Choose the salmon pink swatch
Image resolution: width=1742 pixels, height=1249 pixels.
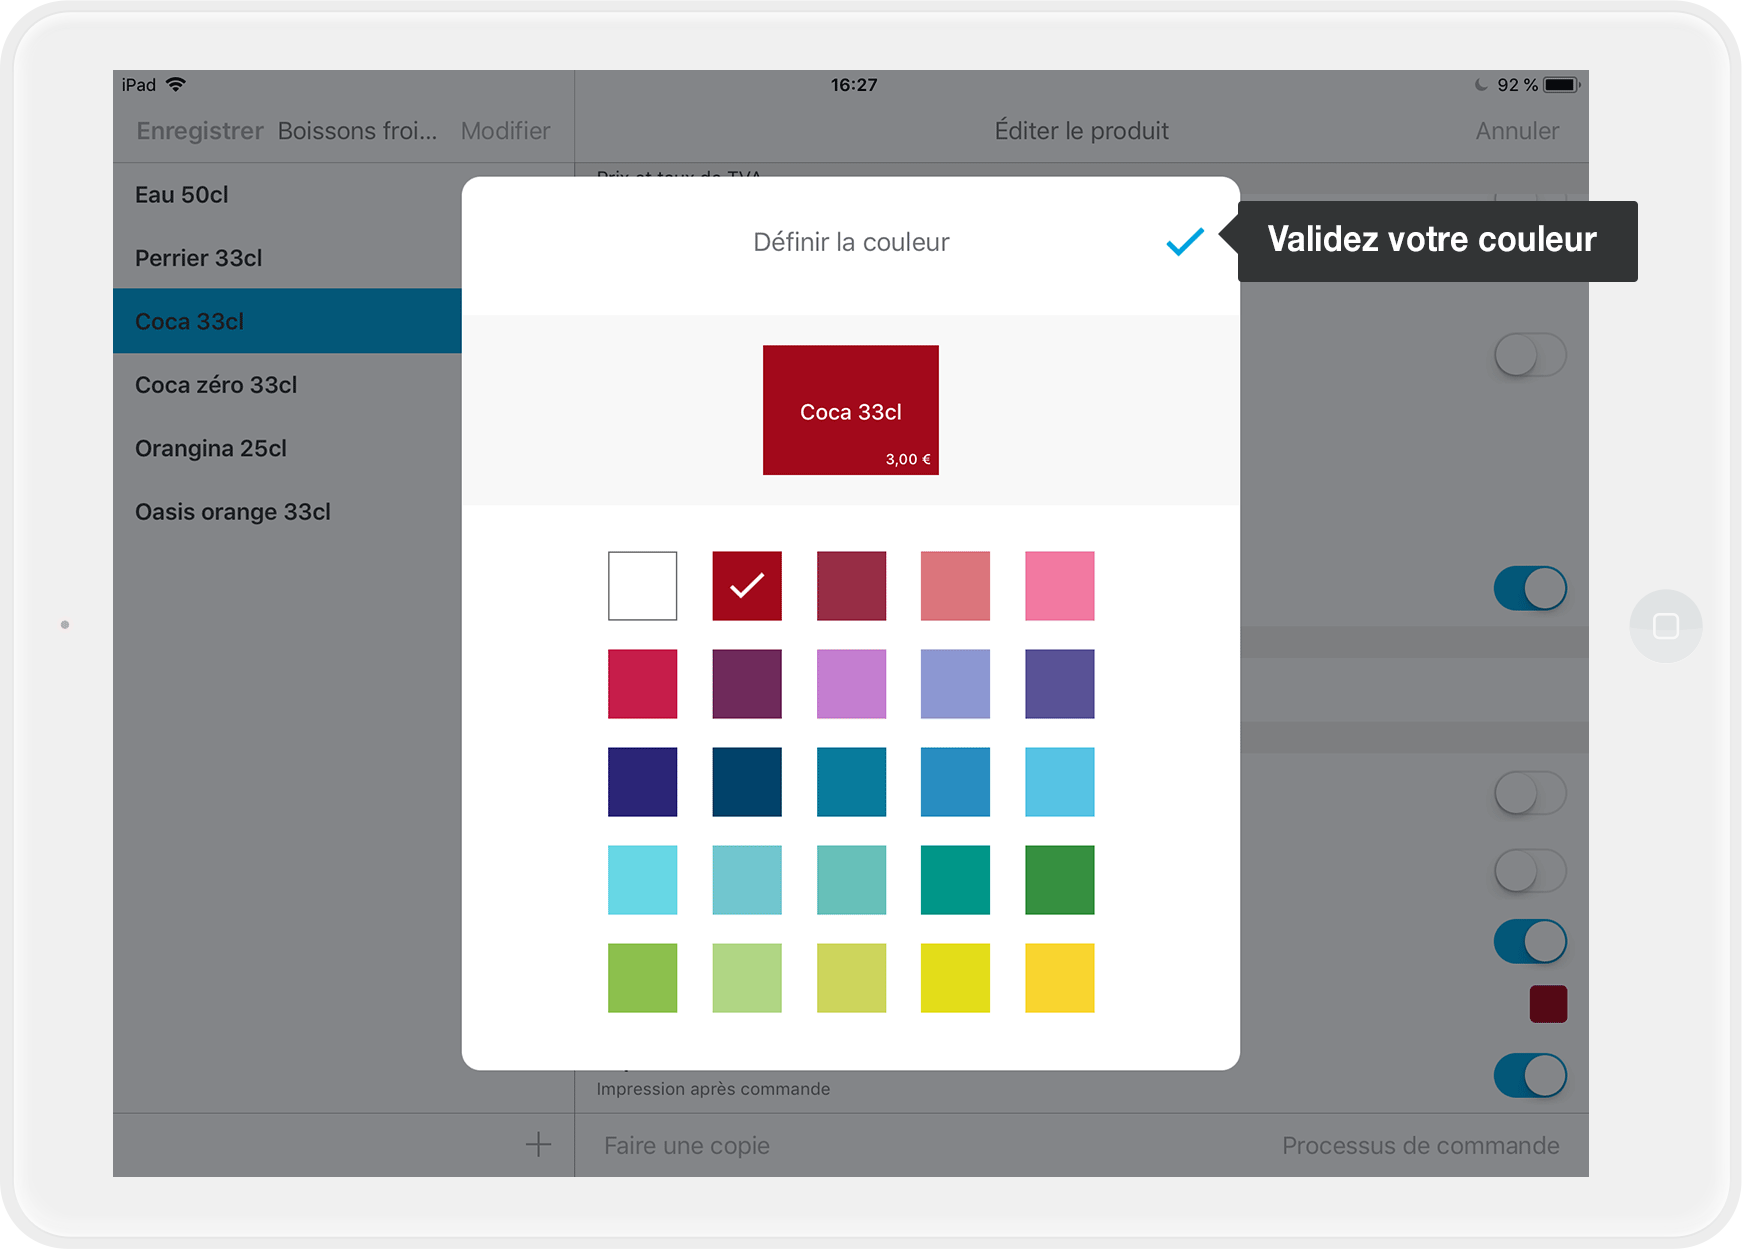coord(955,586)
